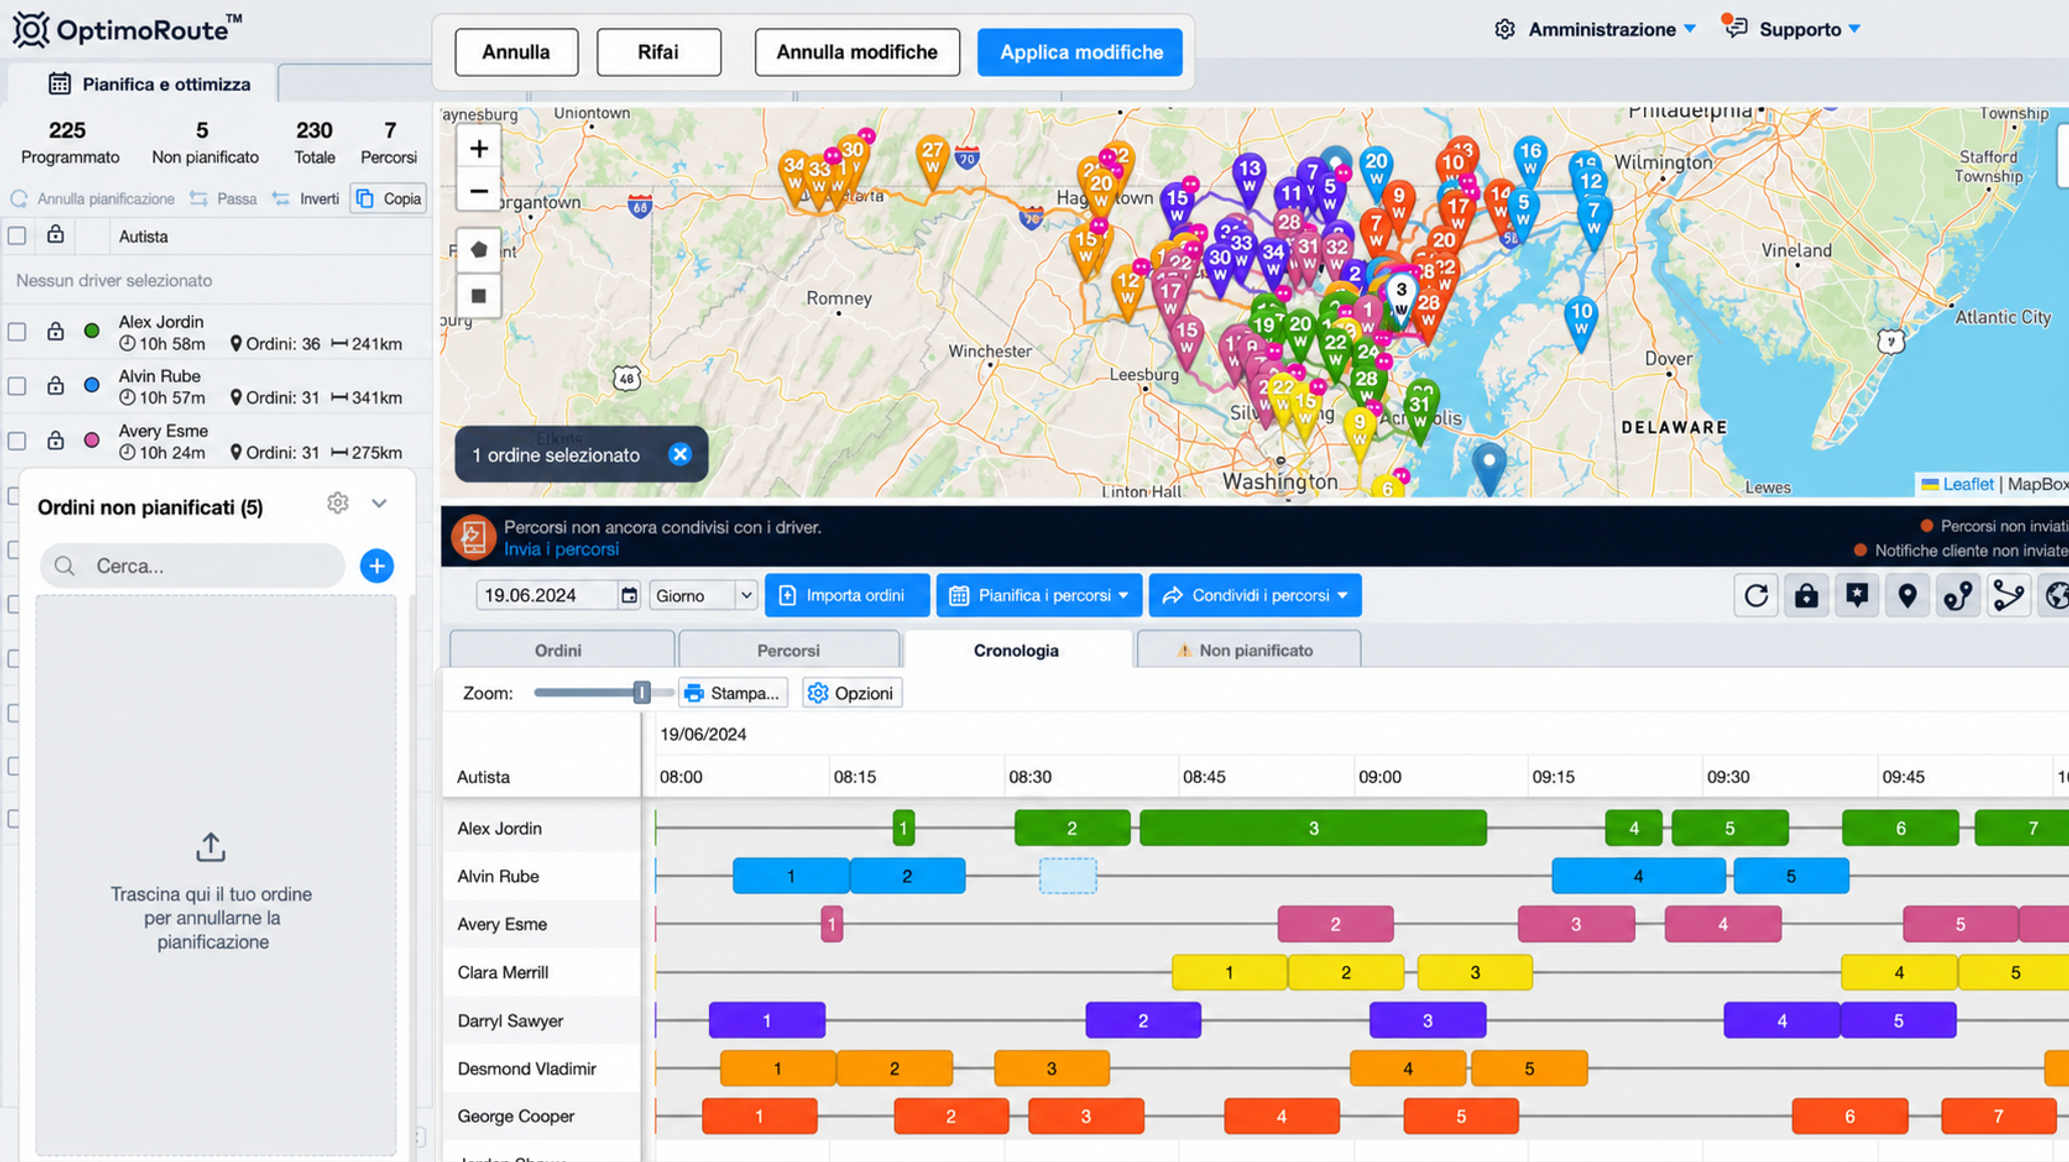Image resolution: width=2069 pixels, height=1162 pixels.
Task: Select Alex Jordin's timeline stop 3
Action: tap(1313, 828)
